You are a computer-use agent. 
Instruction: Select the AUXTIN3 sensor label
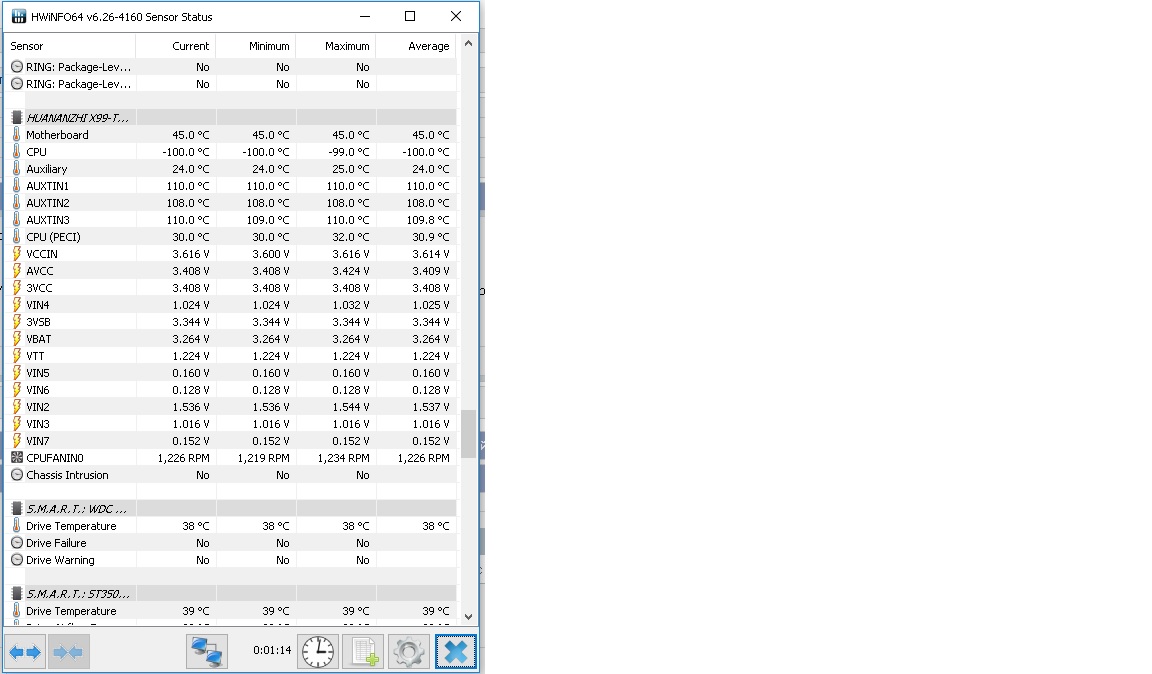tap(48, 220)
